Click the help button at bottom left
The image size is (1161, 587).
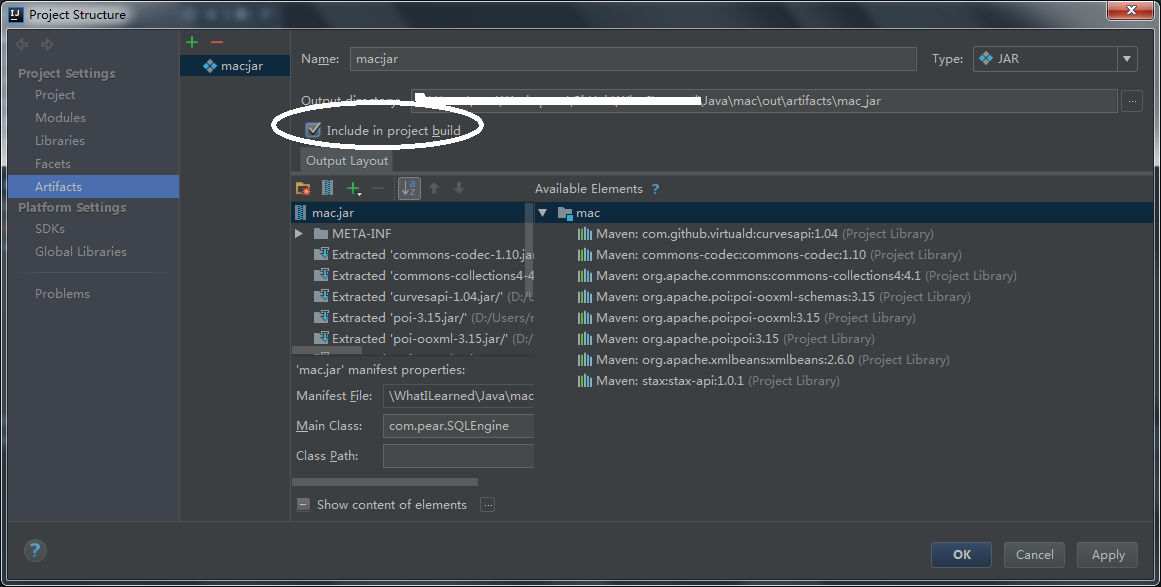(35, 550)
